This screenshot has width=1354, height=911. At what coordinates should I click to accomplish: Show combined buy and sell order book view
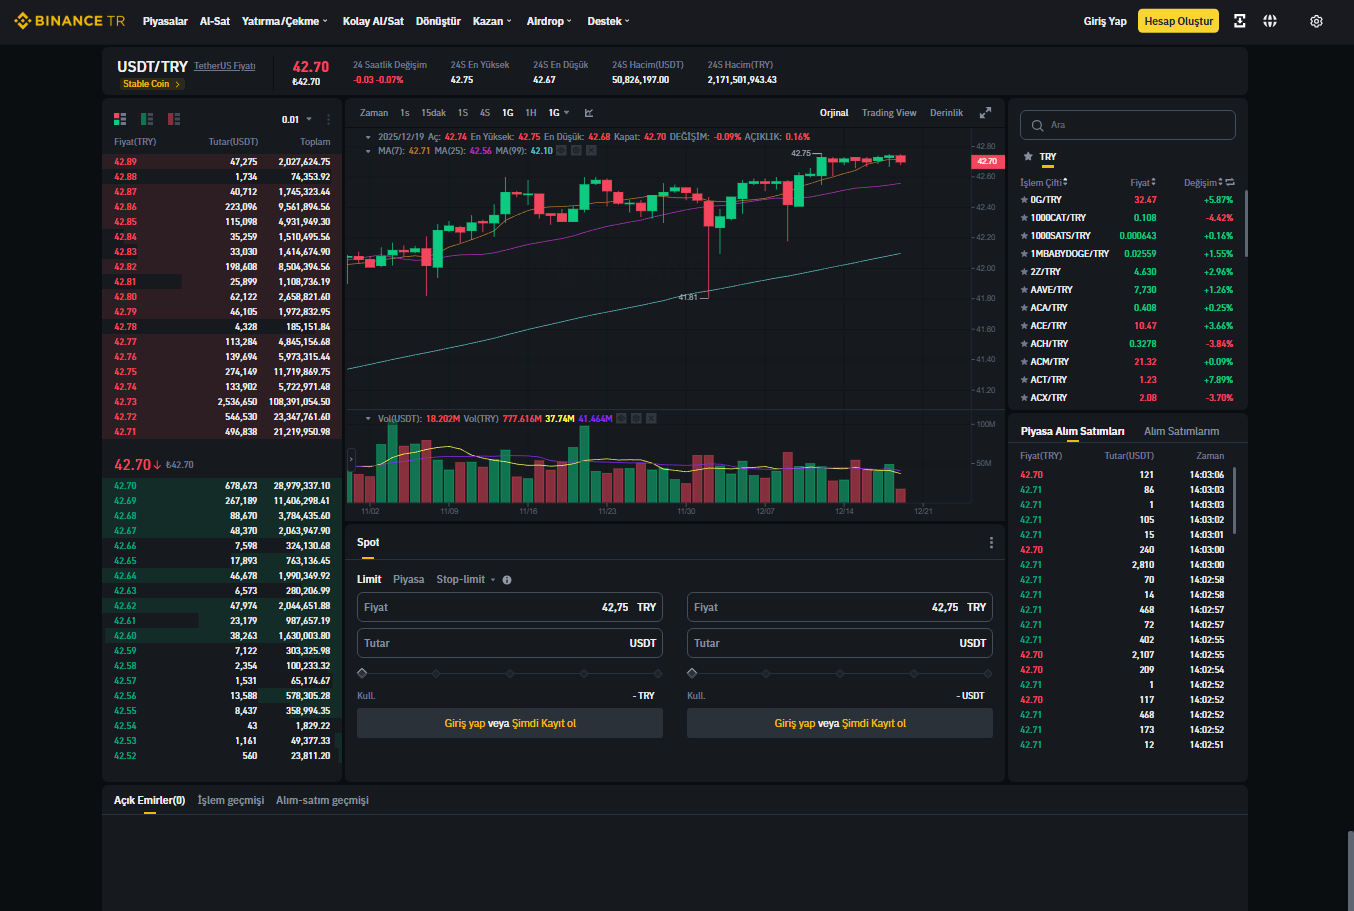120,119
